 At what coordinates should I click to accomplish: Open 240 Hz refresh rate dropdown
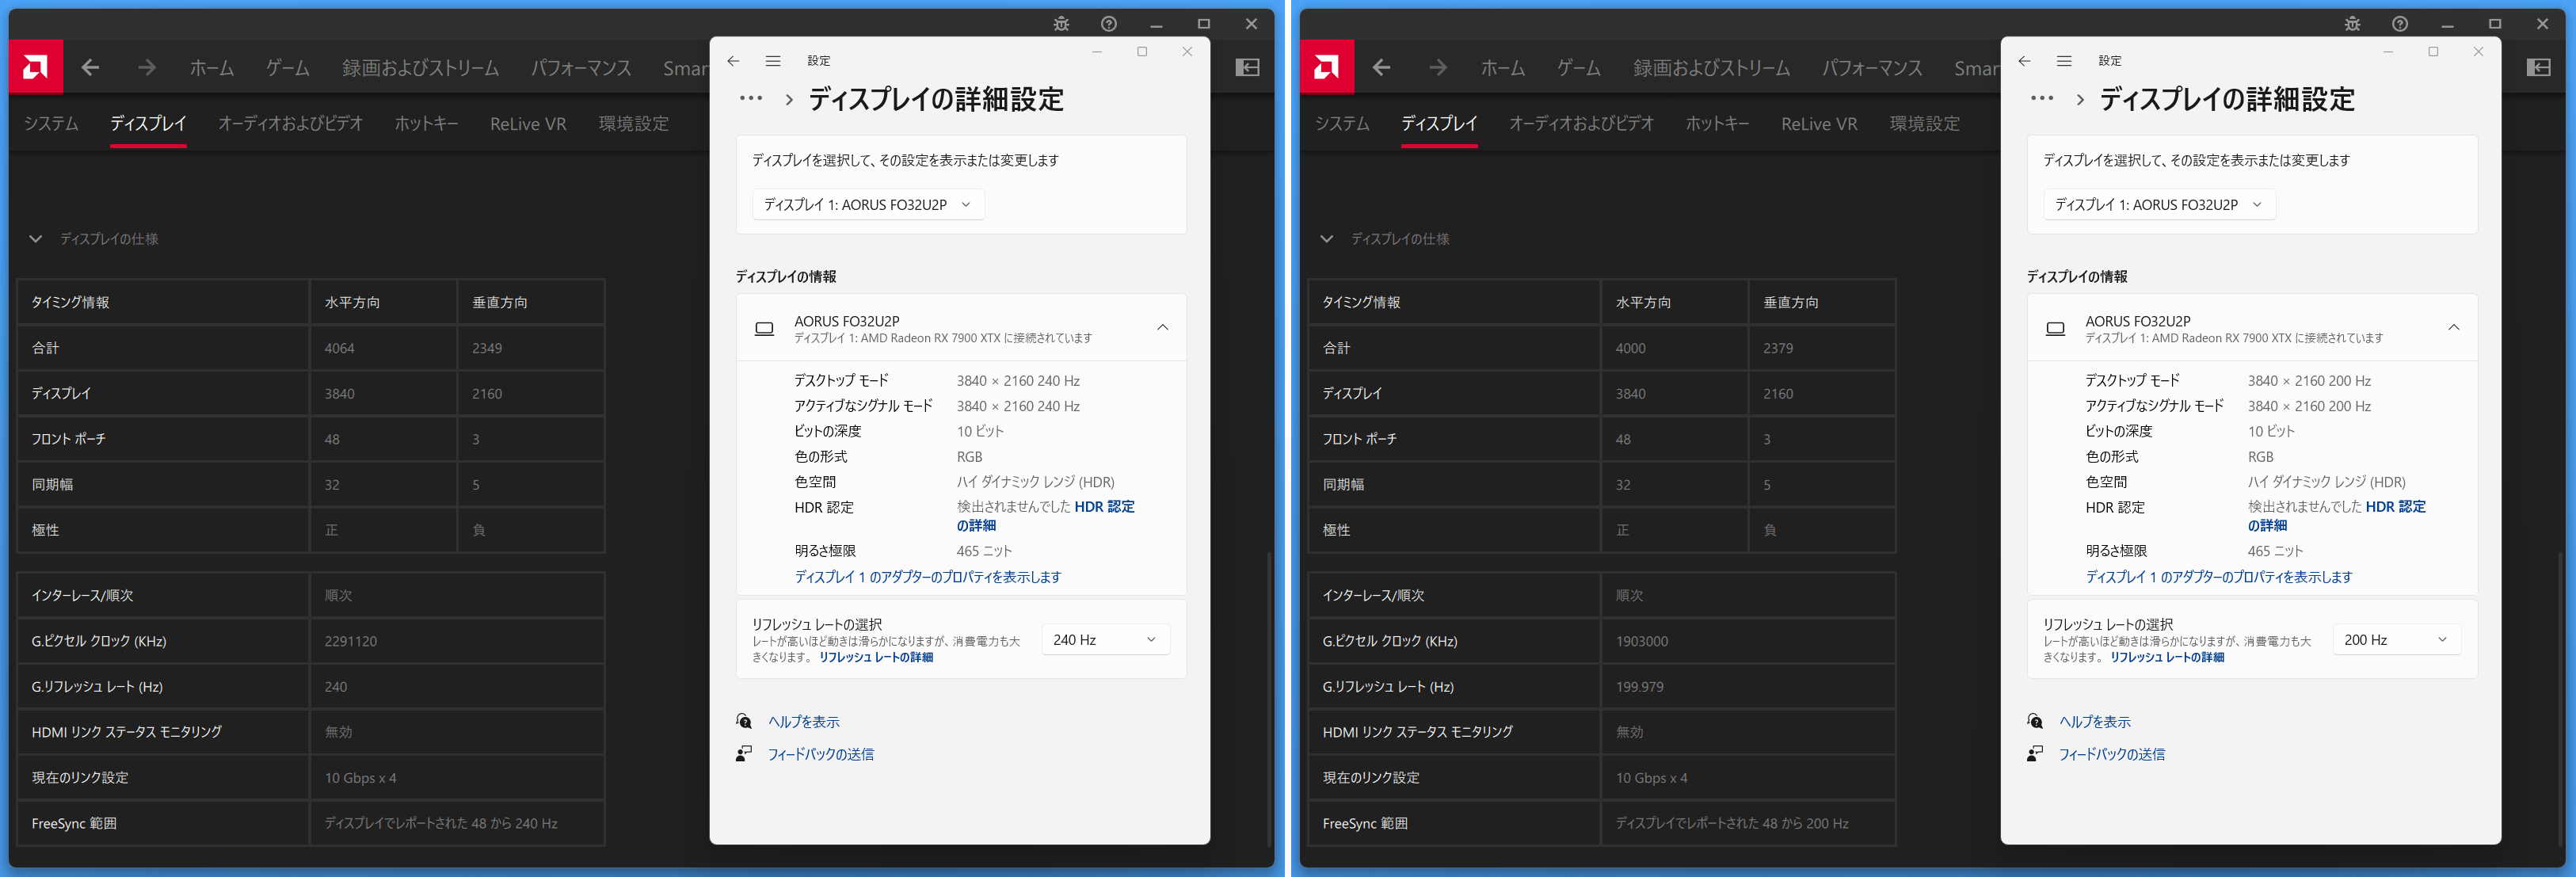pos(1105,639)
